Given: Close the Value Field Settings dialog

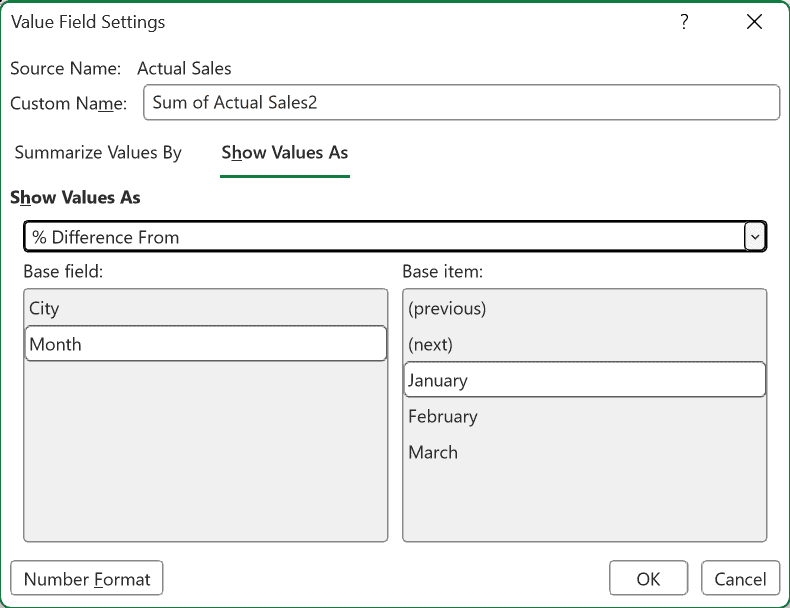Looking at the screenshot, I should tap(754, 22).
